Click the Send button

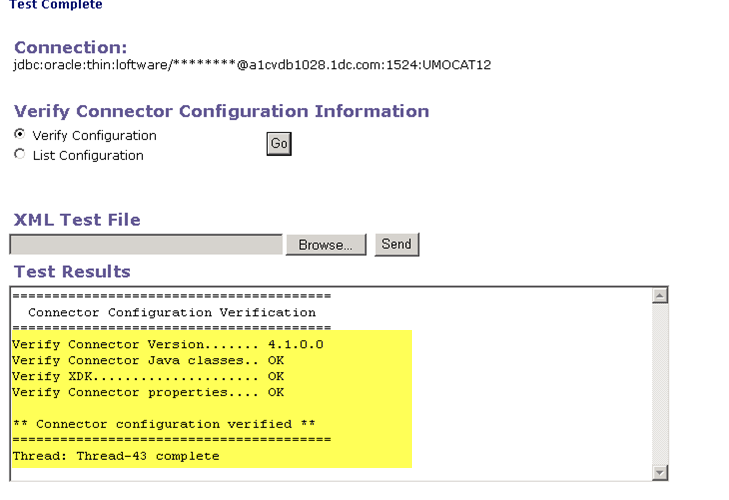pyautogui.click(x=397, y=244)
